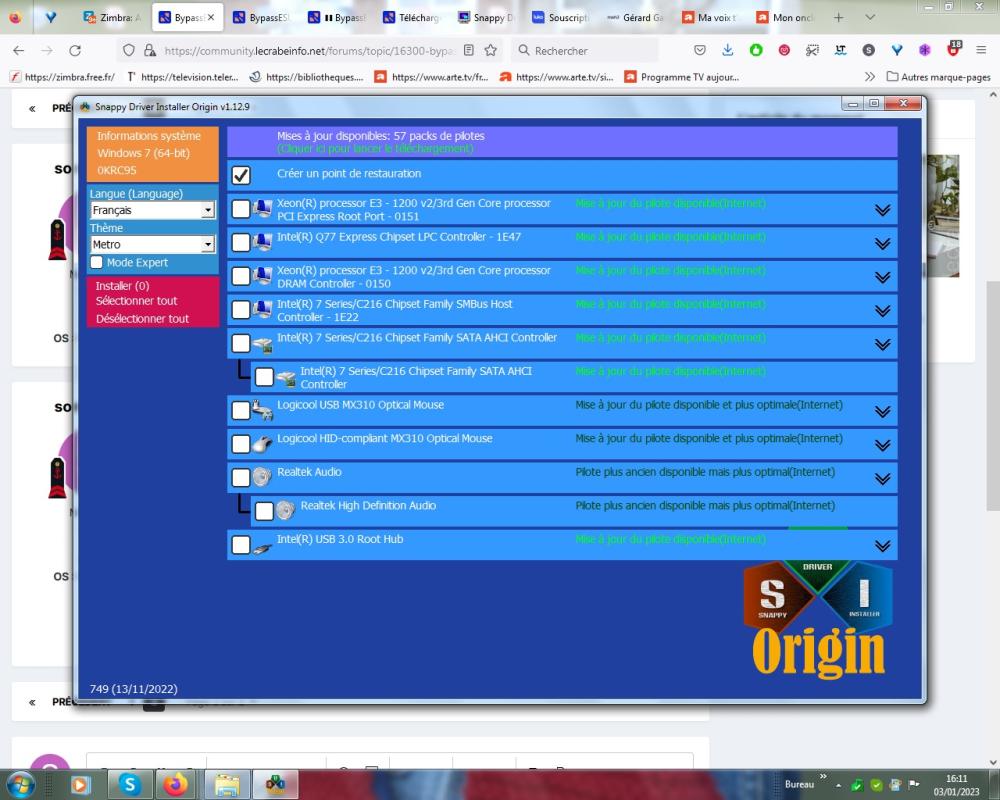Viewport: 1000px width, 800px height.
Task: Uncheck Créer un point de restauration
Action: point(240,175)
